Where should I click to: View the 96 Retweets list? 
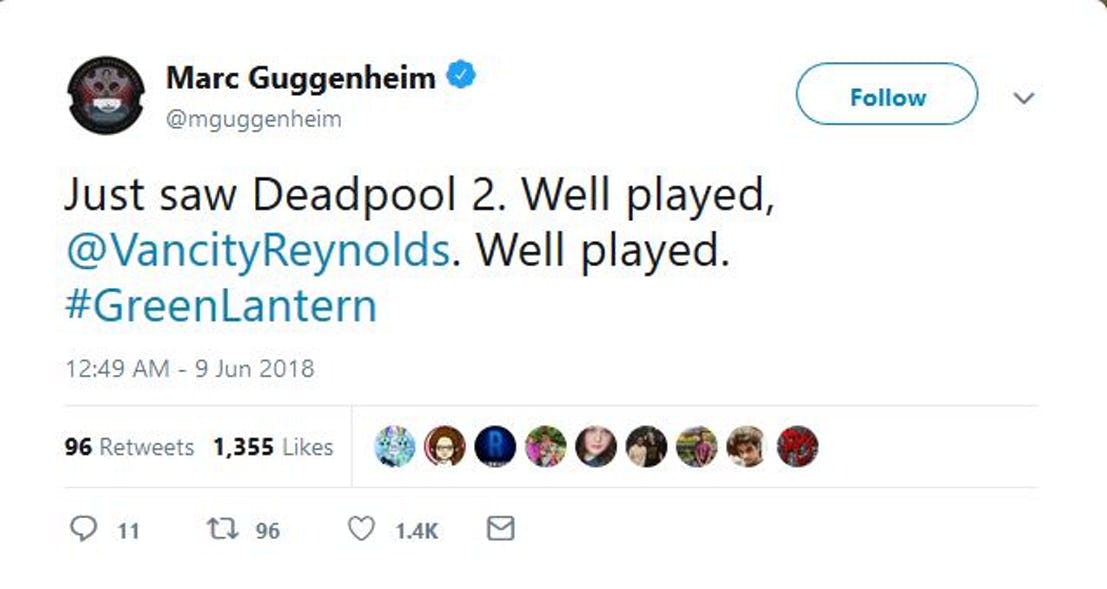129,447
